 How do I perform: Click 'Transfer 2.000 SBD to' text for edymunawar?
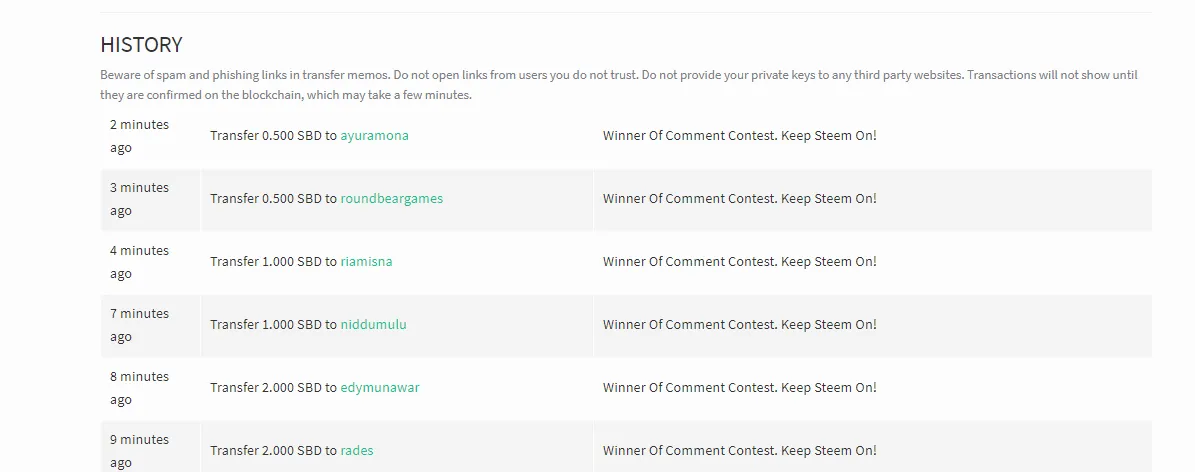pos(274,387)
